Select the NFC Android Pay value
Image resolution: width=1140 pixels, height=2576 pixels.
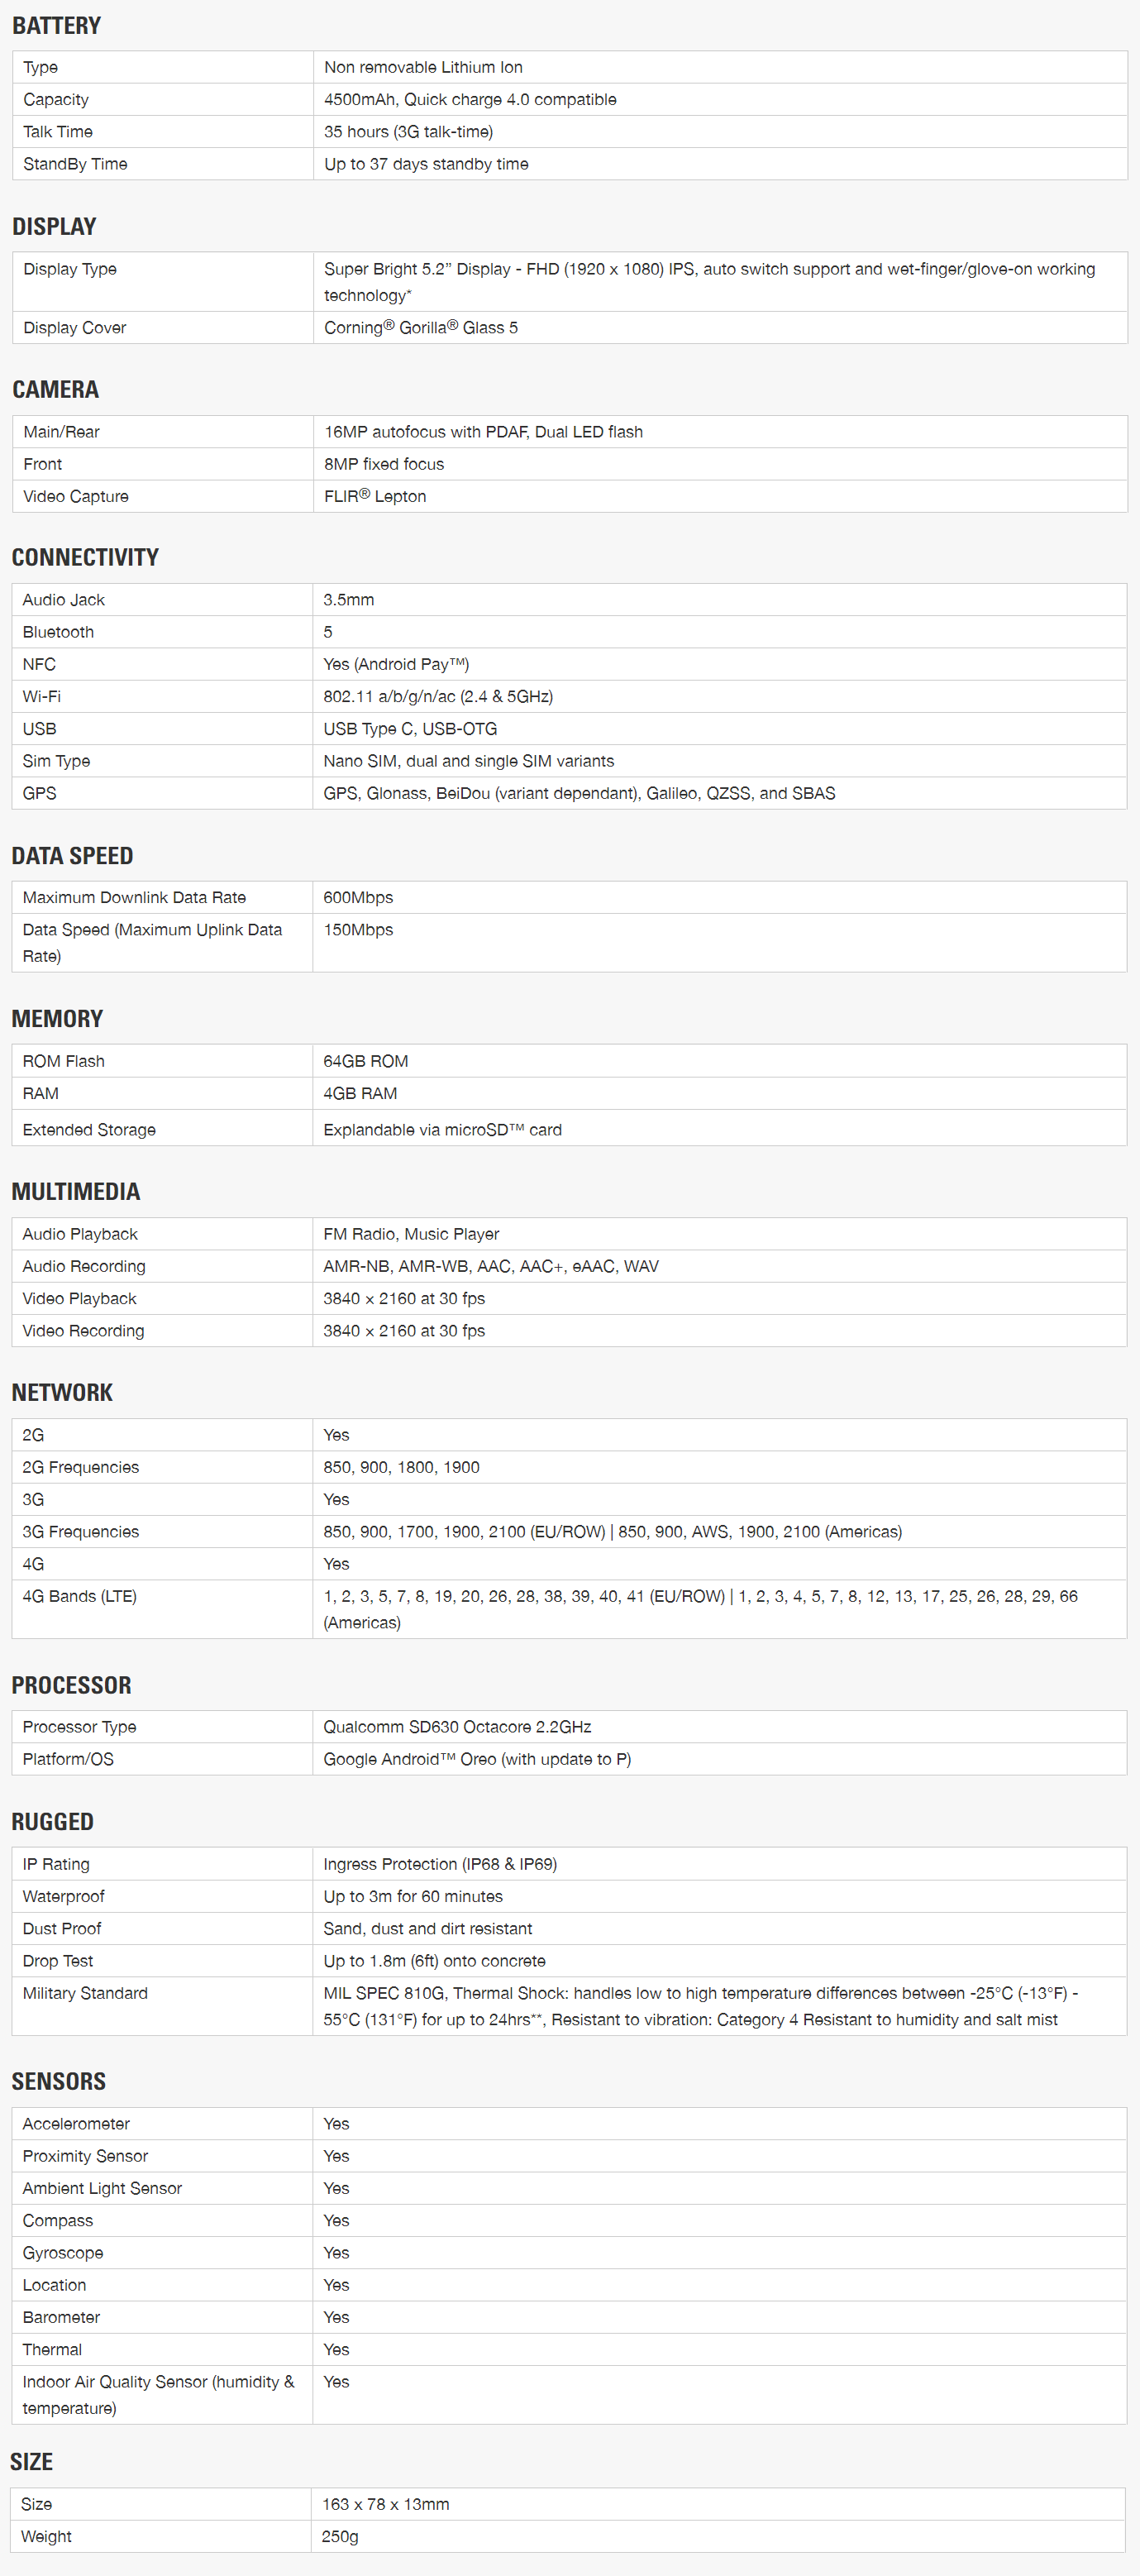point(396,664)
